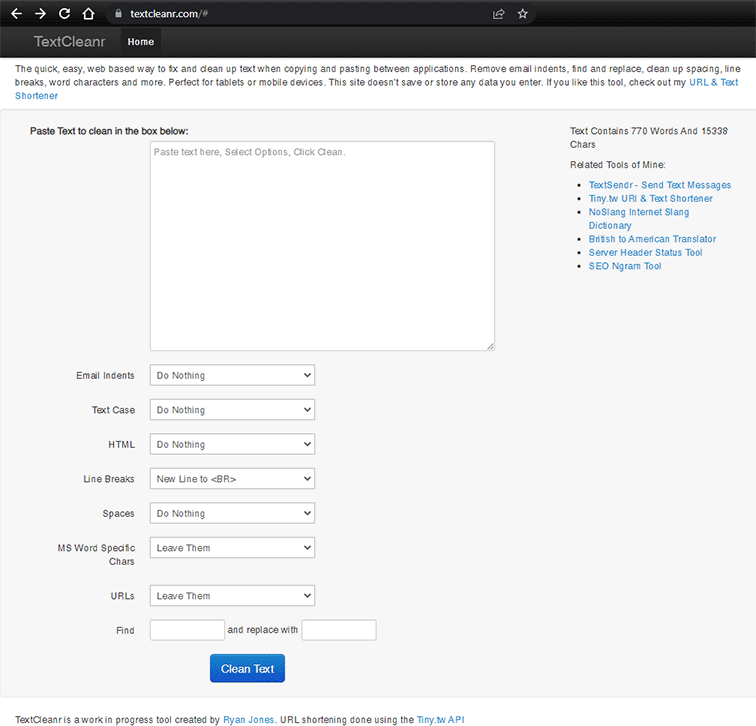
Task: Open the TextCleanr brand logo link
Action: click(x=69, y=42)
